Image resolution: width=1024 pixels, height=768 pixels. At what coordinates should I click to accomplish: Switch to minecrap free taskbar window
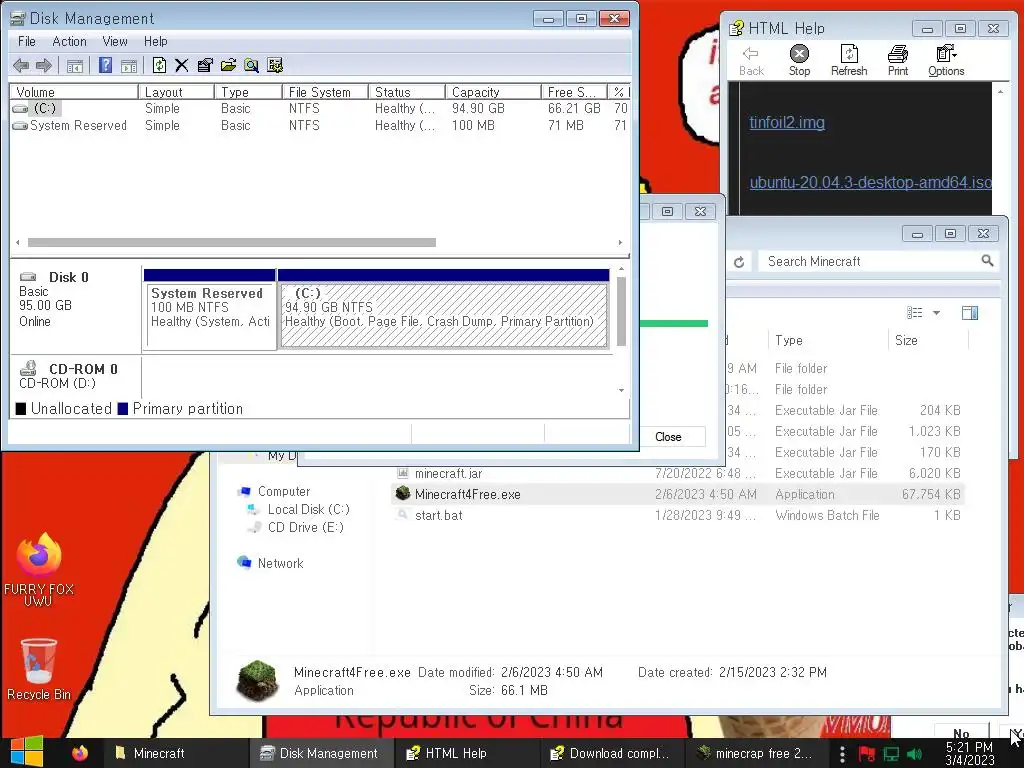758,753
